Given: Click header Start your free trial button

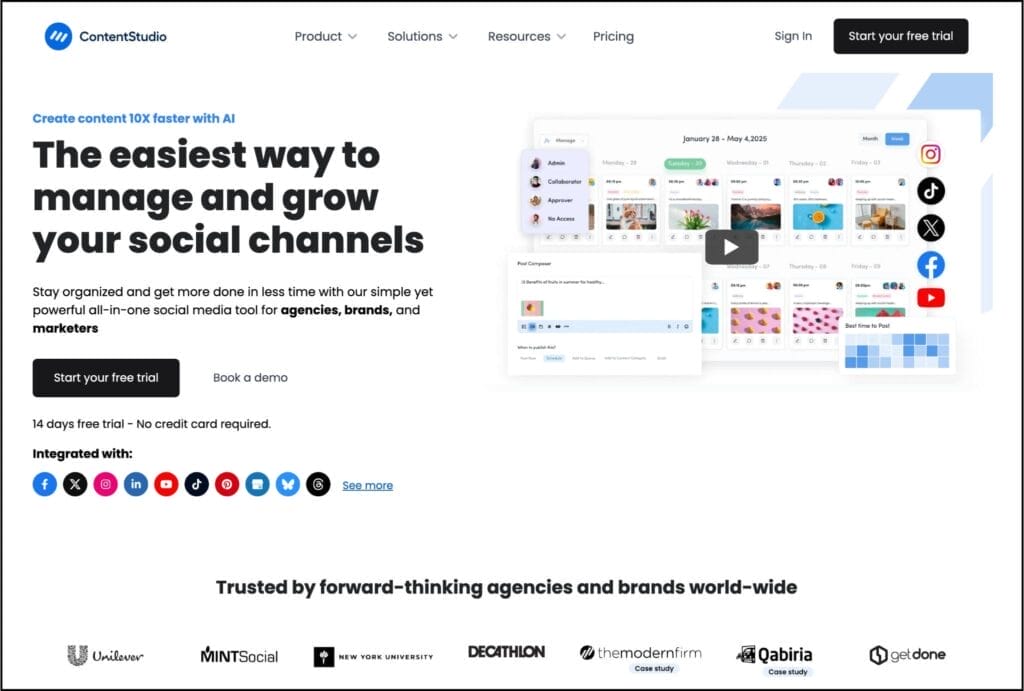Looking at the screenshot, I should [901, 36].
